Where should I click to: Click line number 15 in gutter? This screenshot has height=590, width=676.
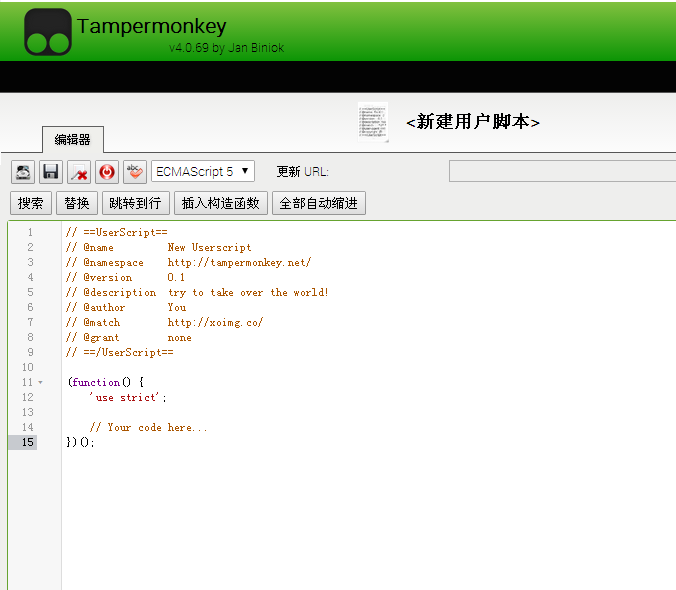[28, 442]
